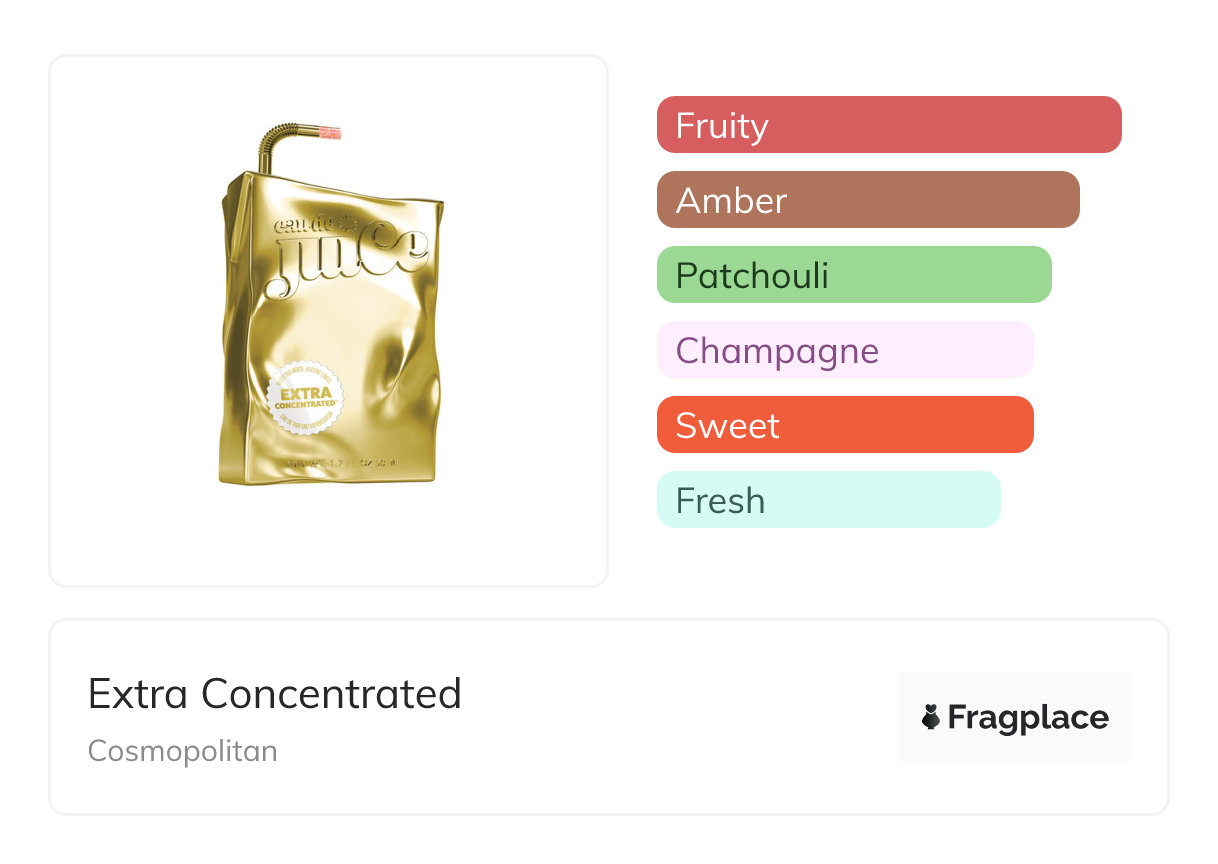Screen dimensions: 1218x864
Task: Select the brown Amber accord bar
Action: (867, 200)
